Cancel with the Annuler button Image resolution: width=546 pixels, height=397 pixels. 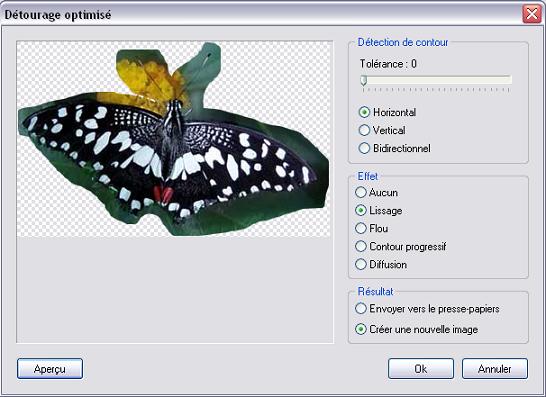click(x=495, y=369)
